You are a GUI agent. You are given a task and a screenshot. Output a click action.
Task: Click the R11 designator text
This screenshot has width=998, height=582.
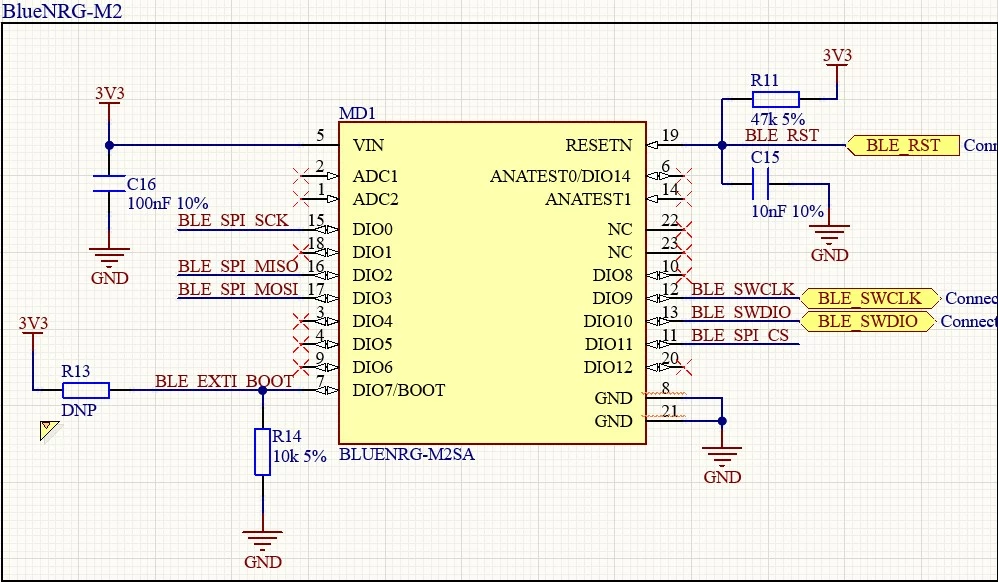click(x=764, y=80)
